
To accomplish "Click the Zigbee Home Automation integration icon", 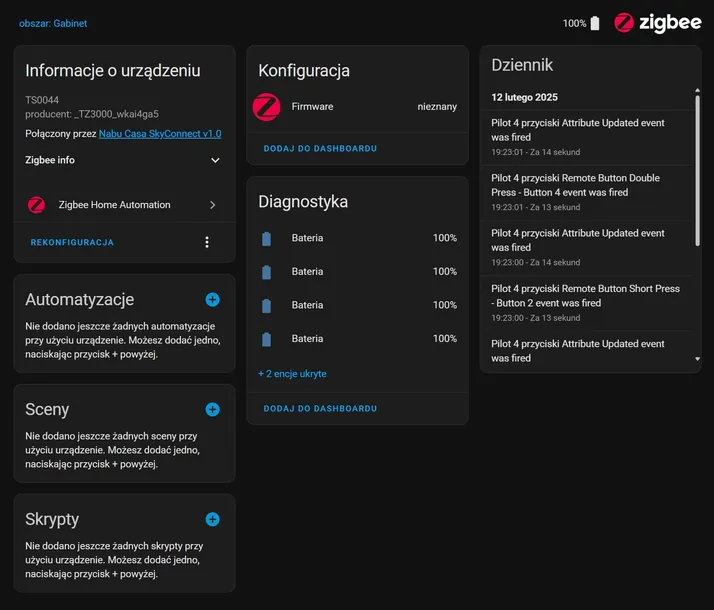I will click(x=36, y=205).
